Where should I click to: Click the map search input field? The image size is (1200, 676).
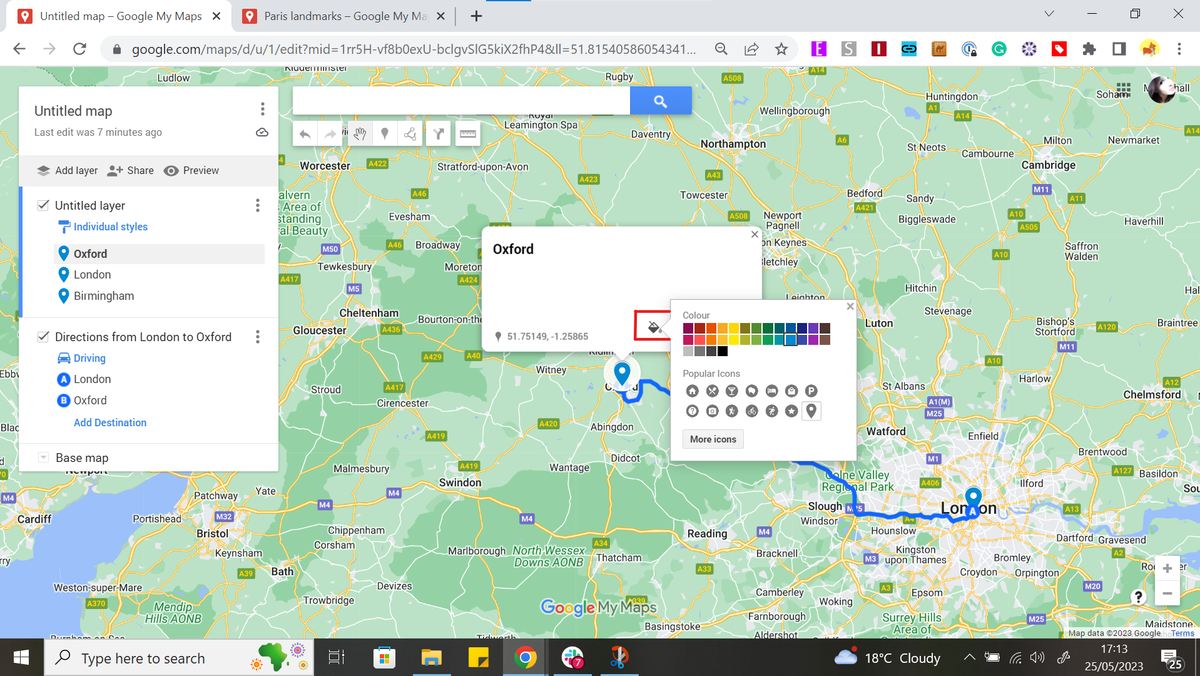460,100
